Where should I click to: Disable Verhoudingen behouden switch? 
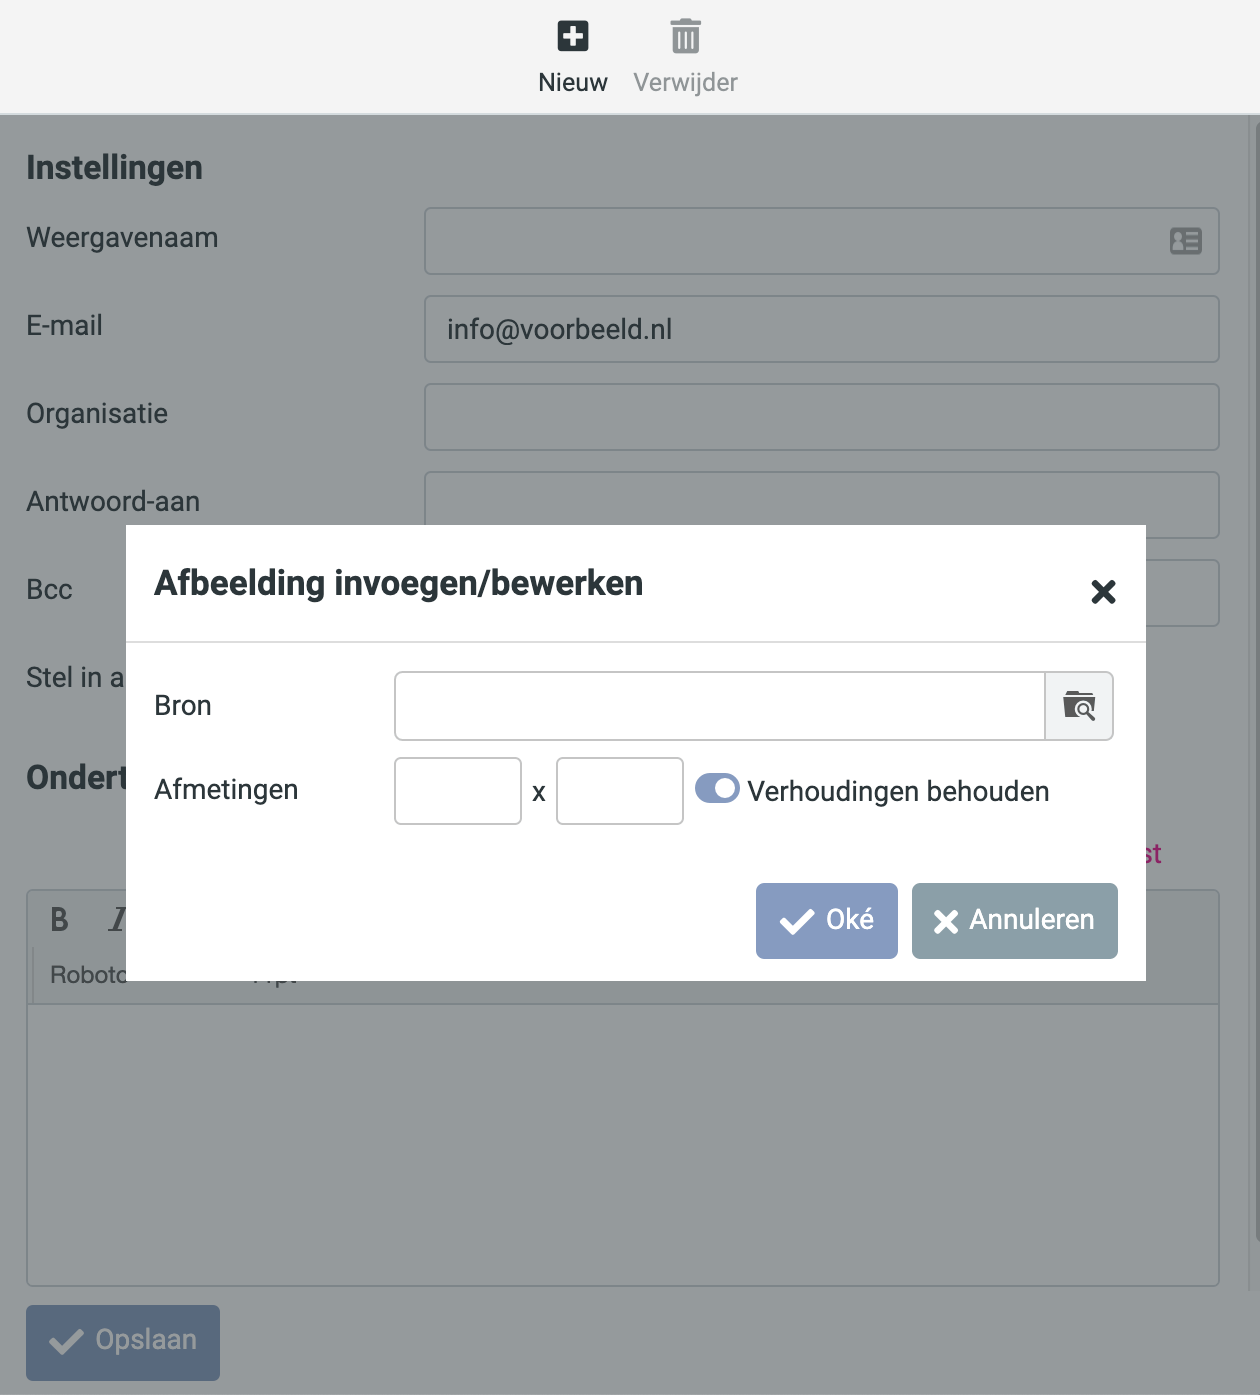tap(717, 789)
